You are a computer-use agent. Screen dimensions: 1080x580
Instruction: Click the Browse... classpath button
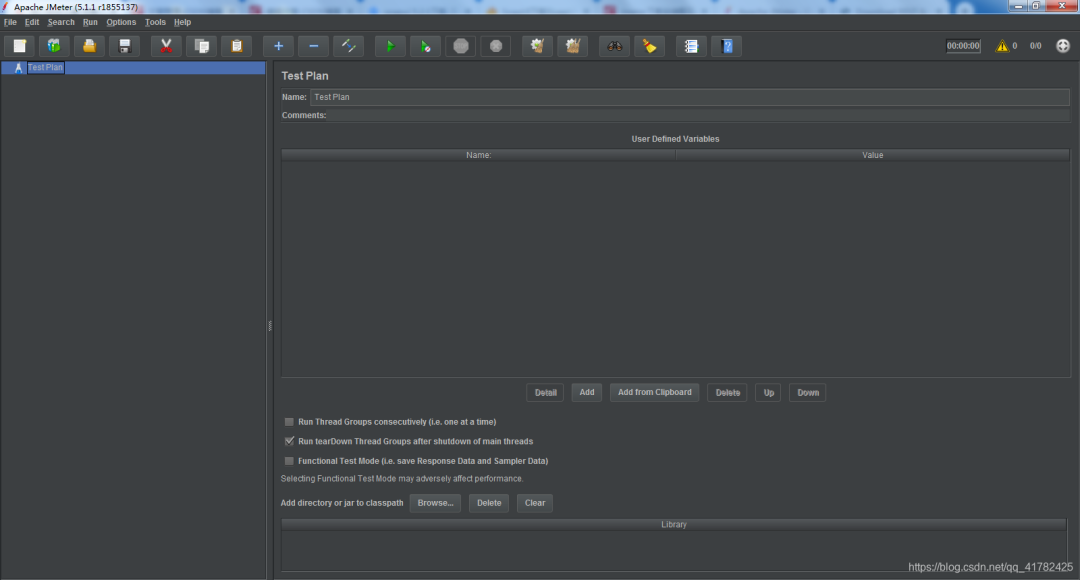pyautogui.click(x=435, y=503)
